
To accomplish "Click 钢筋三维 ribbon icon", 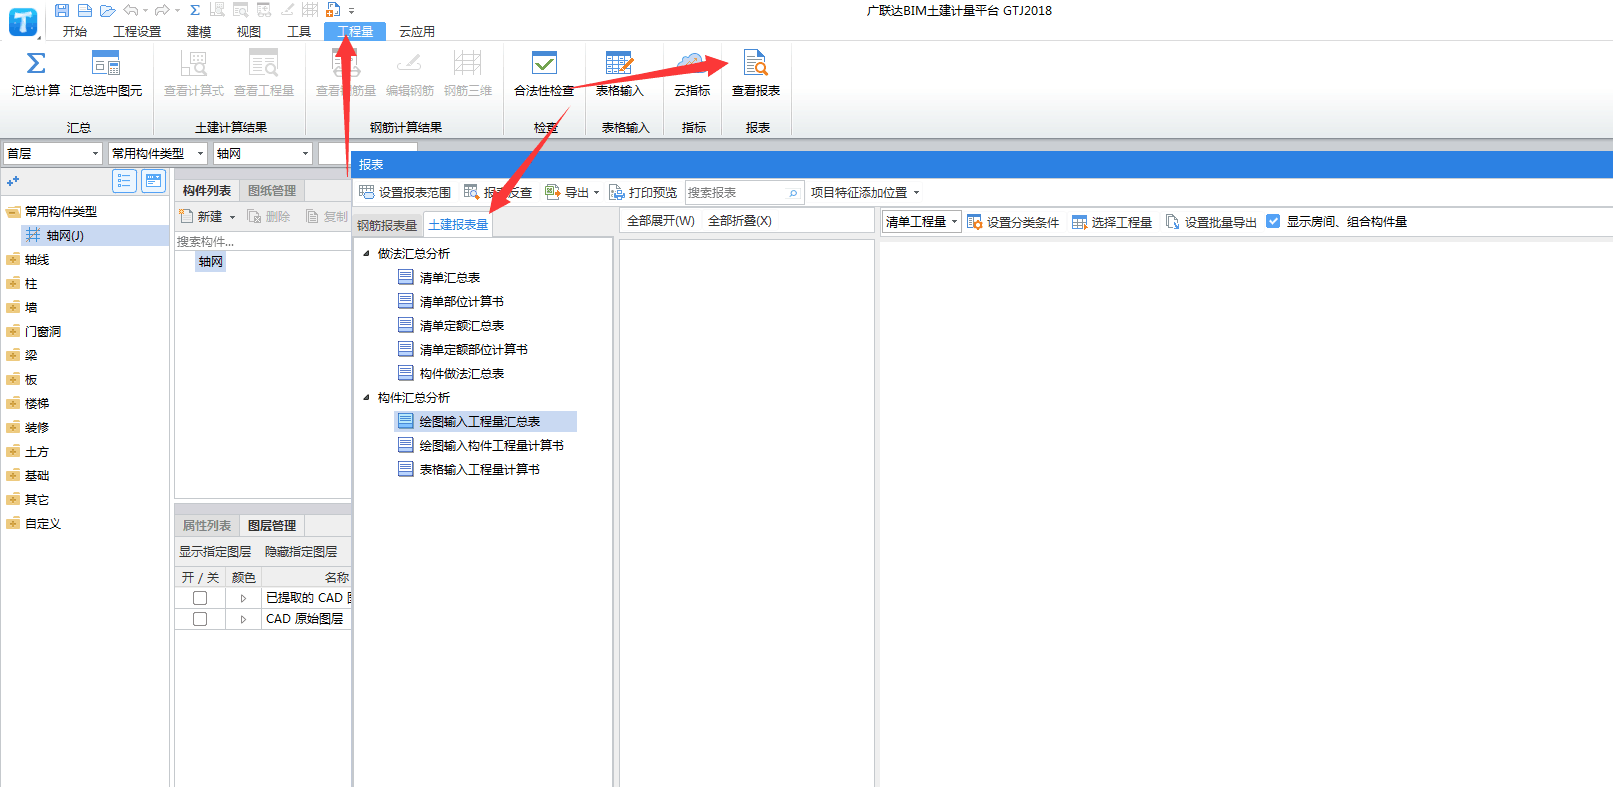I will coord(468,74).
